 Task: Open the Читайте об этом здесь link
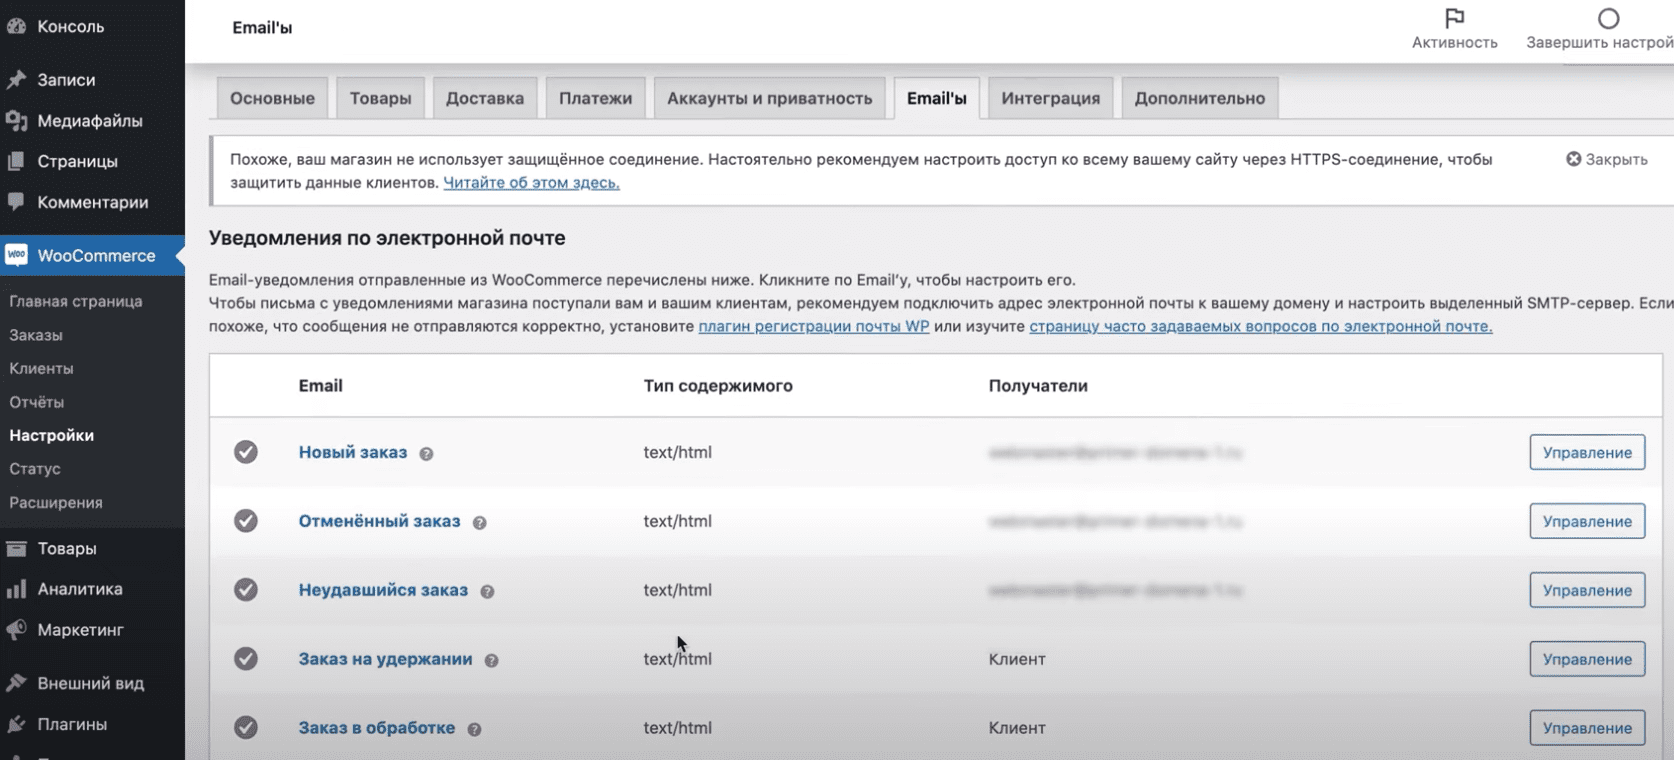(531, 183)
